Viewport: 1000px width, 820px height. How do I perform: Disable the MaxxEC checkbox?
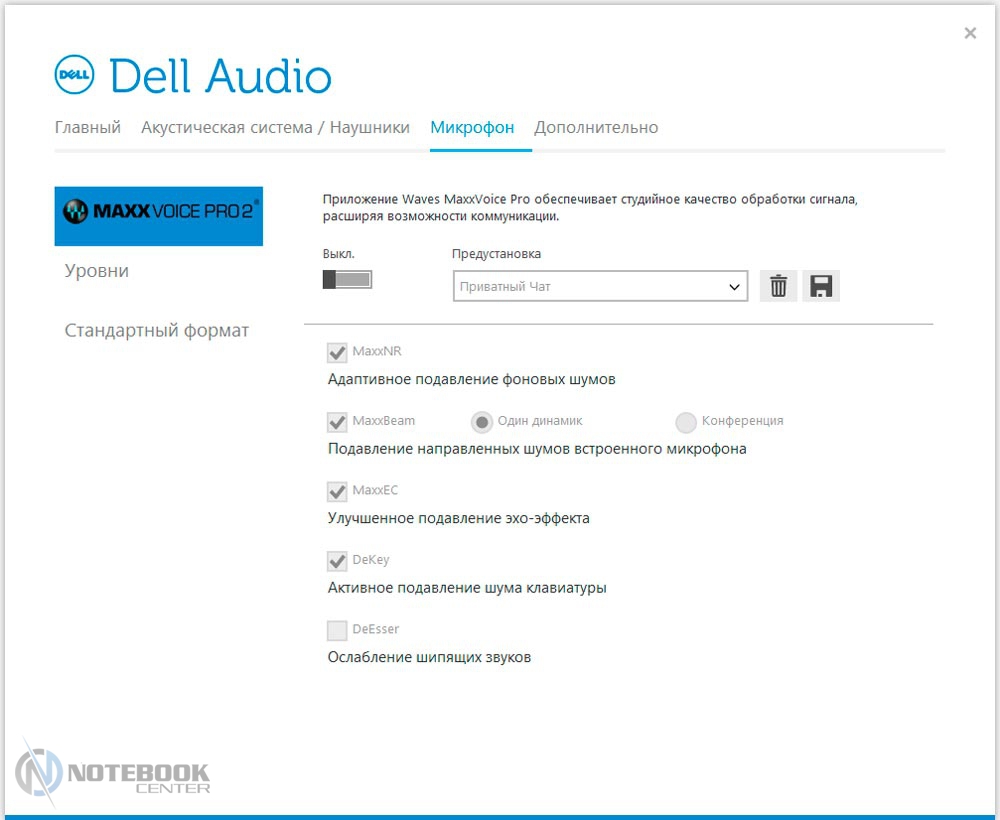(337, 491)
